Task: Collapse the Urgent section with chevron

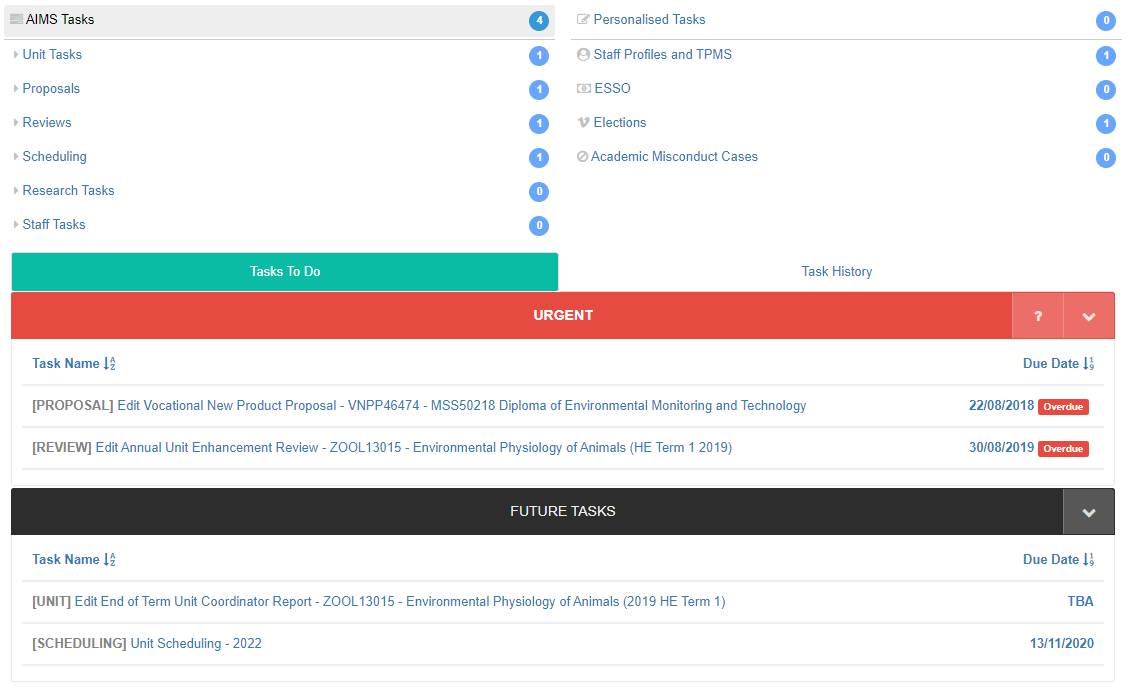Action: point(1089,316)
